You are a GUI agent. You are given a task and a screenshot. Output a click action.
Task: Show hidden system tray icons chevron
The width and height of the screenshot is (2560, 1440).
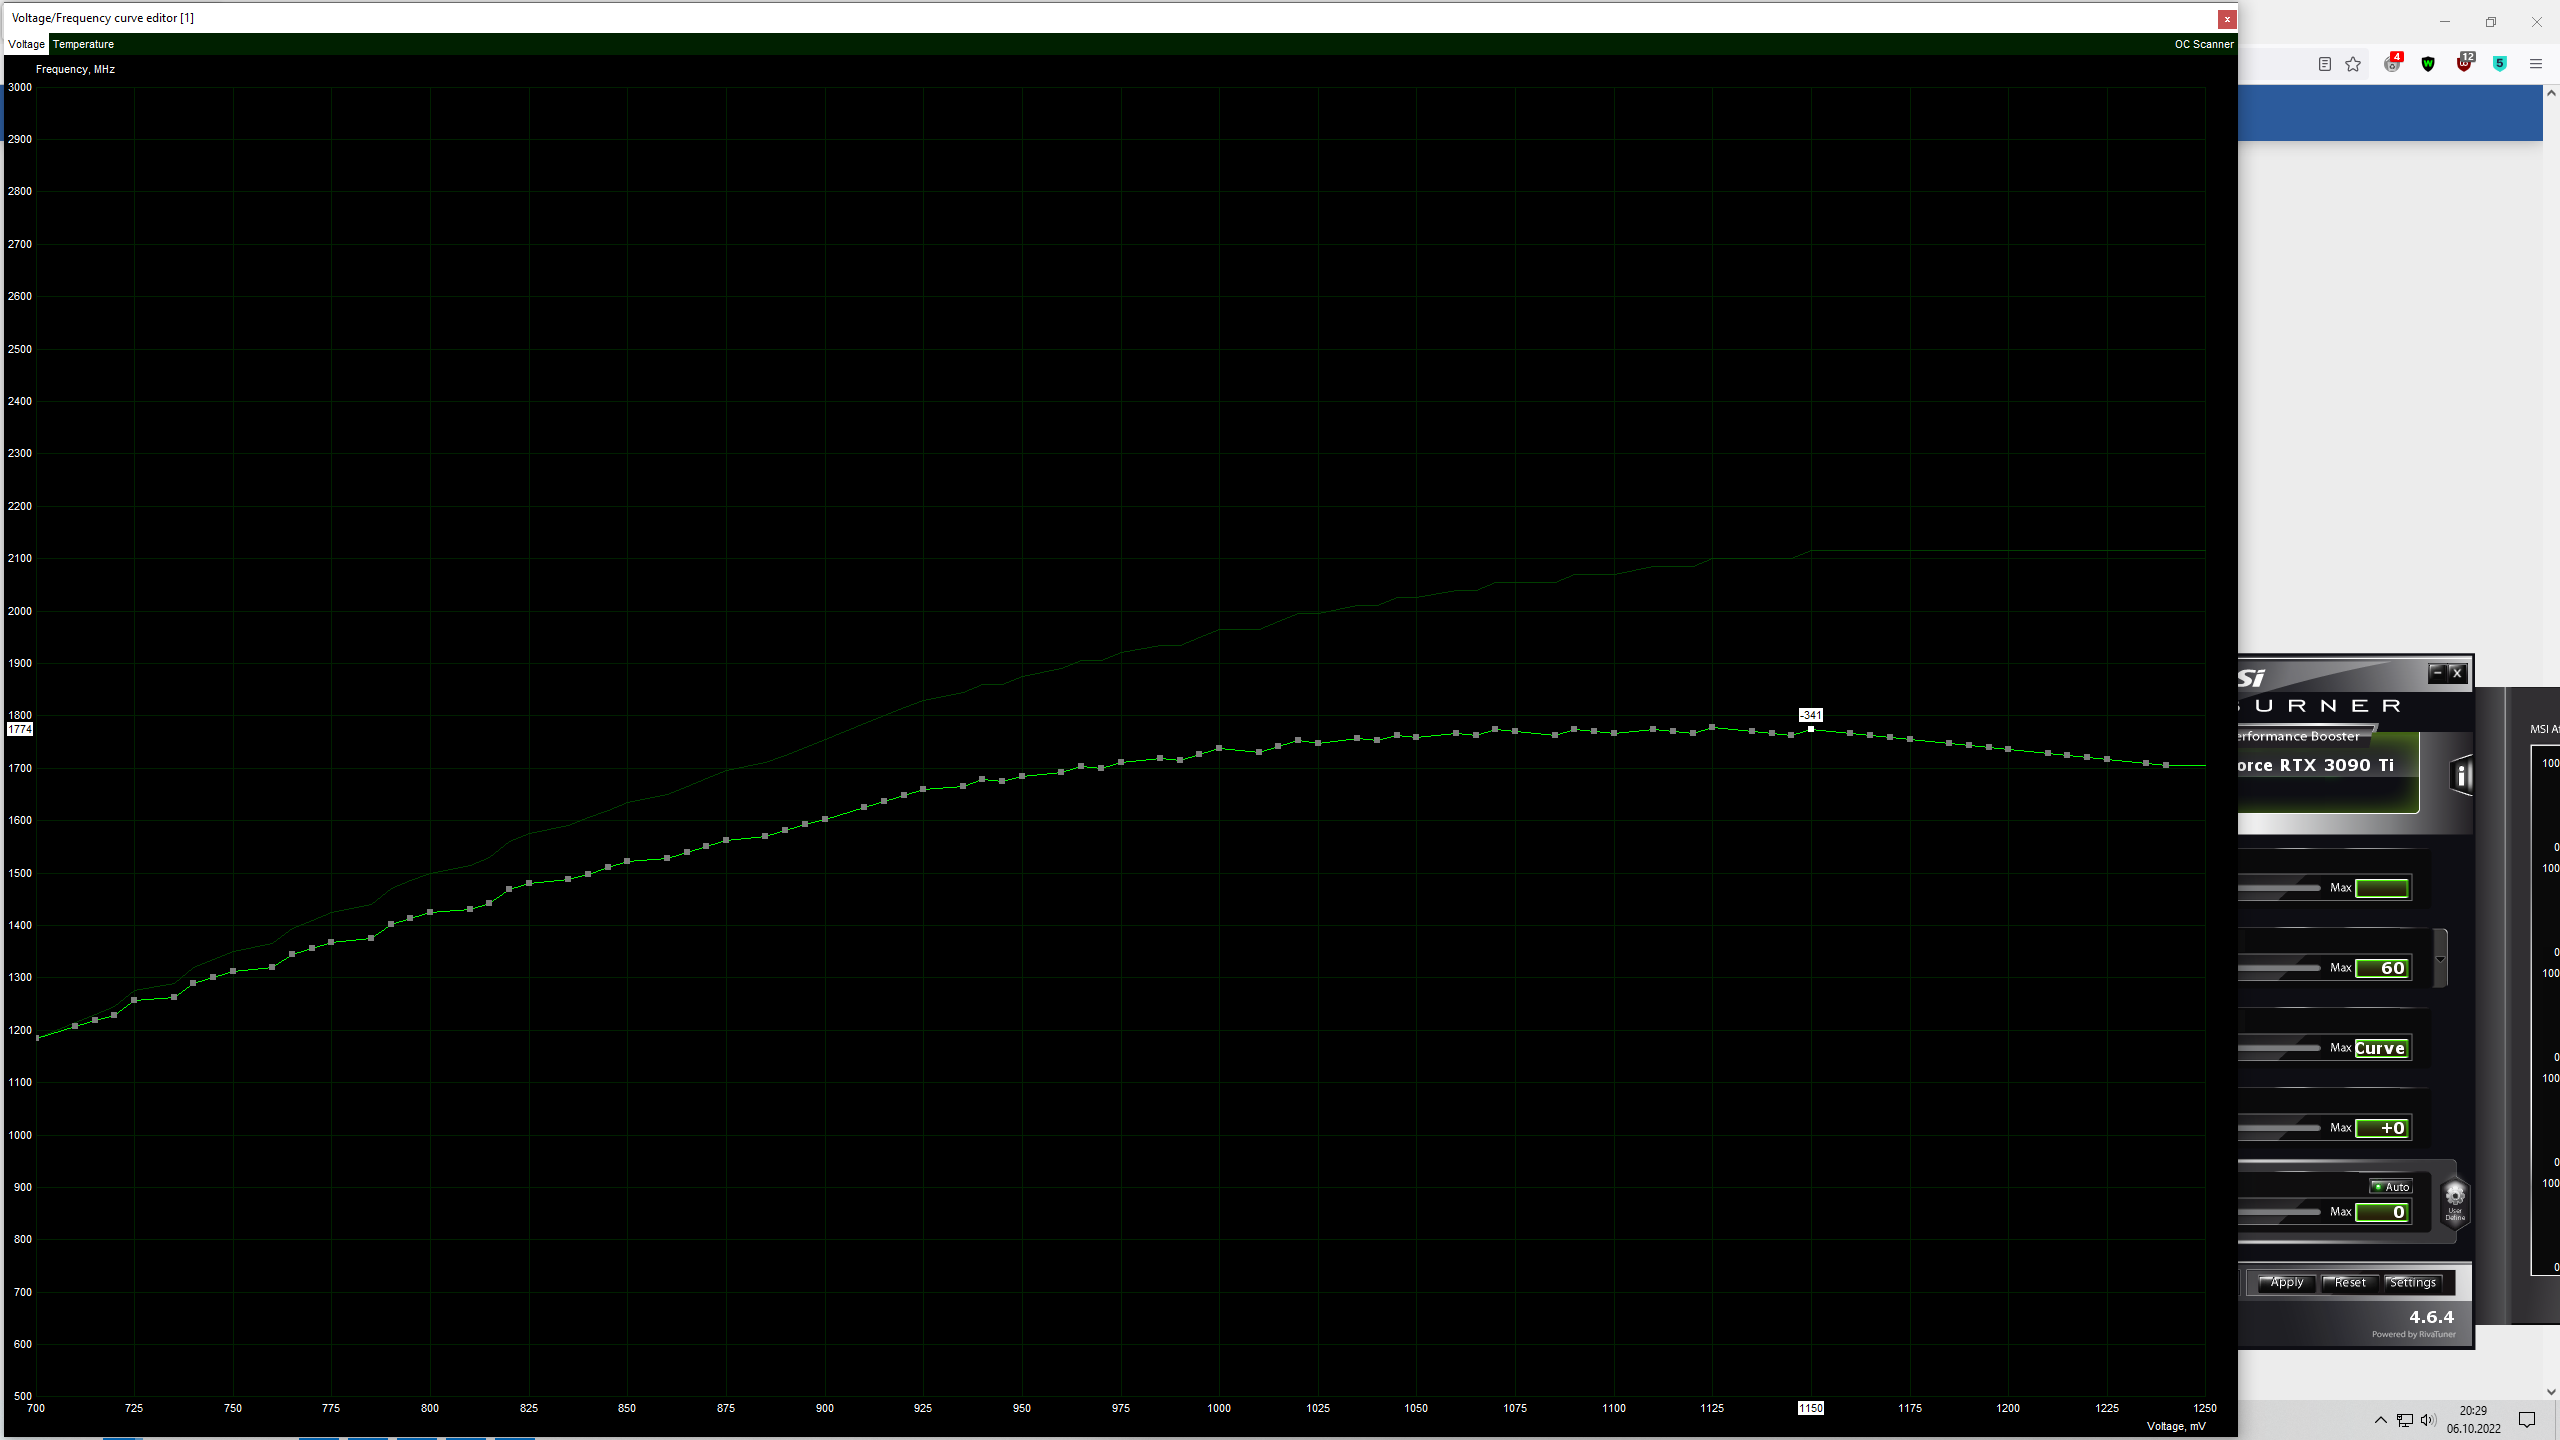point(2380,1420)
